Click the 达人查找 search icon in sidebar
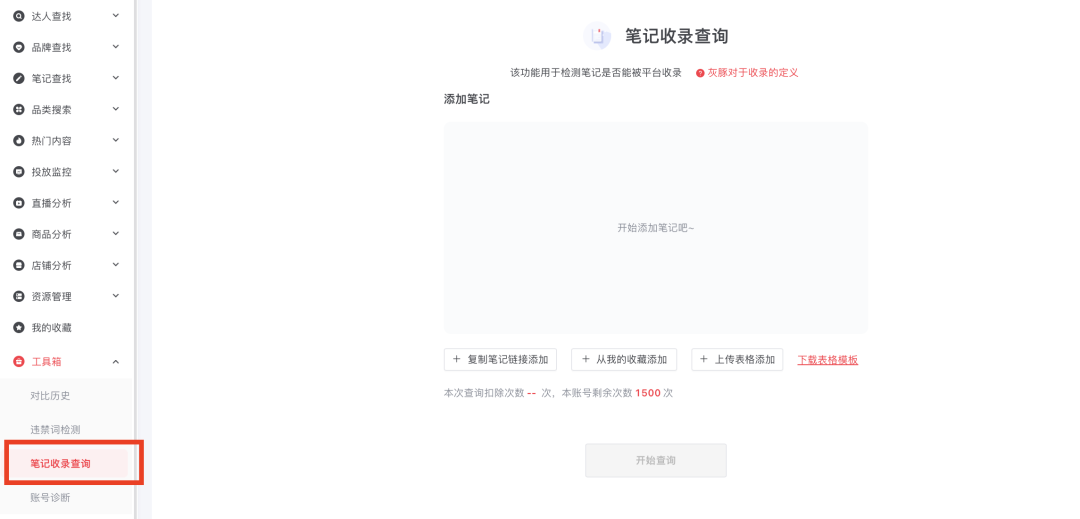 coord(19,16)
